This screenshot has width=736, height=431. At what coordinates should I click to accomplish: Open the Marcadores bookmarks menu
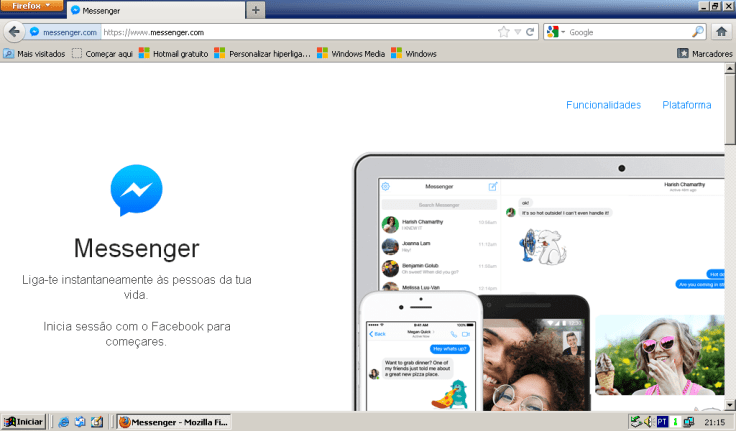tap(705, 53)
